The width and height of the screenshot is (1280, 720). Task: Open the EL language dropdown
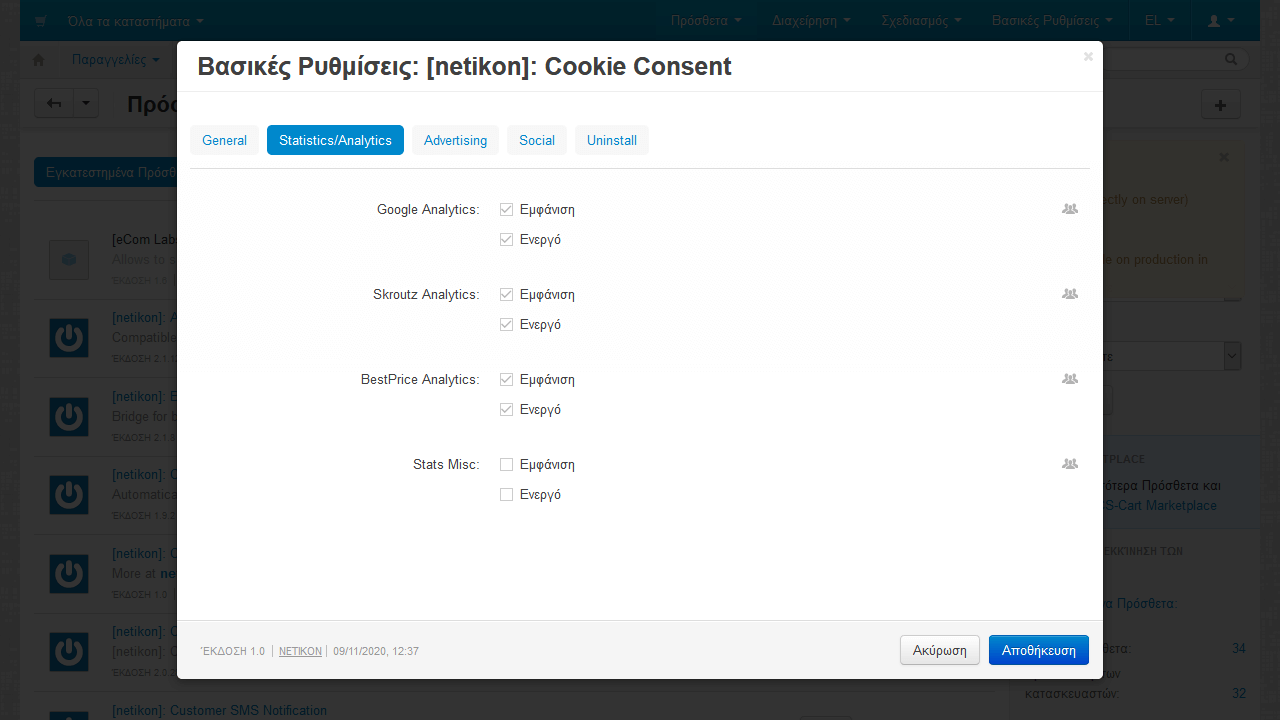coord(1160,20)
